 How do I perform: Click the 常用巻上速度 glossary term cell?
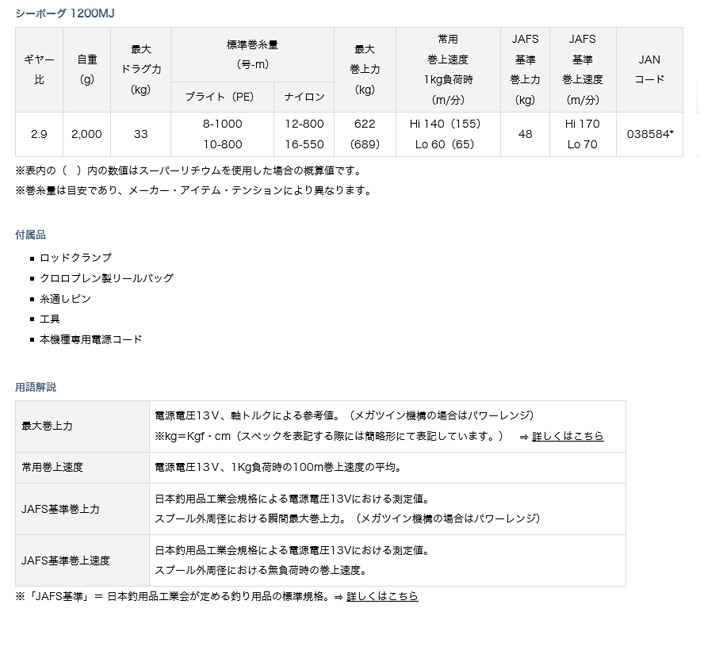click(x=82, y=468)
